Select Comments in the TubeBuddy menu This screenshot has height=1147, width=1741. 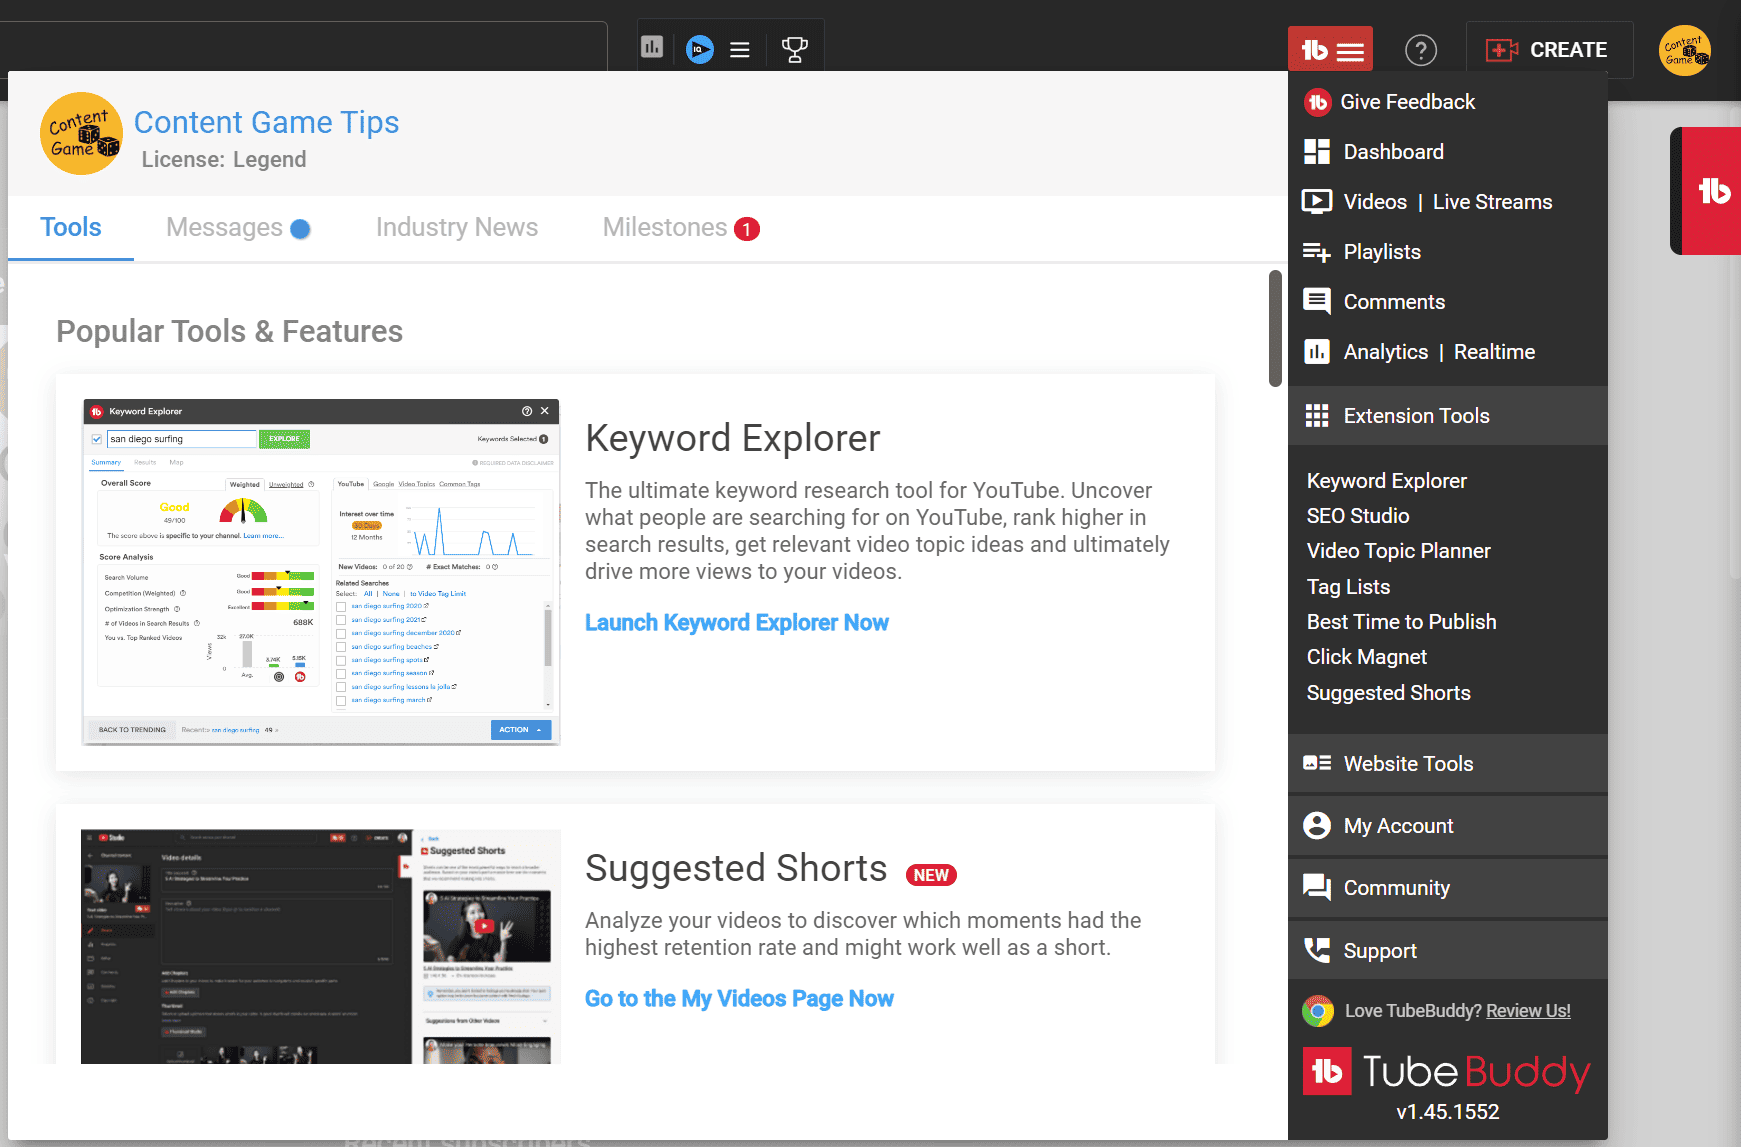point(1393,301)
